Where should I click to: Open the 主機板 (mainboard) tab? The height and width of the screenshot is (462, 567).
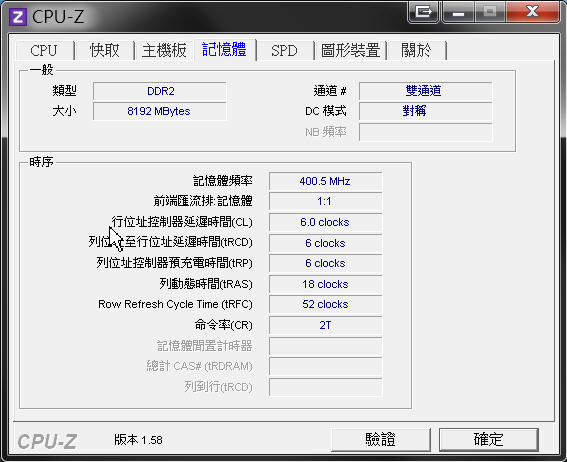click(164, 50)
